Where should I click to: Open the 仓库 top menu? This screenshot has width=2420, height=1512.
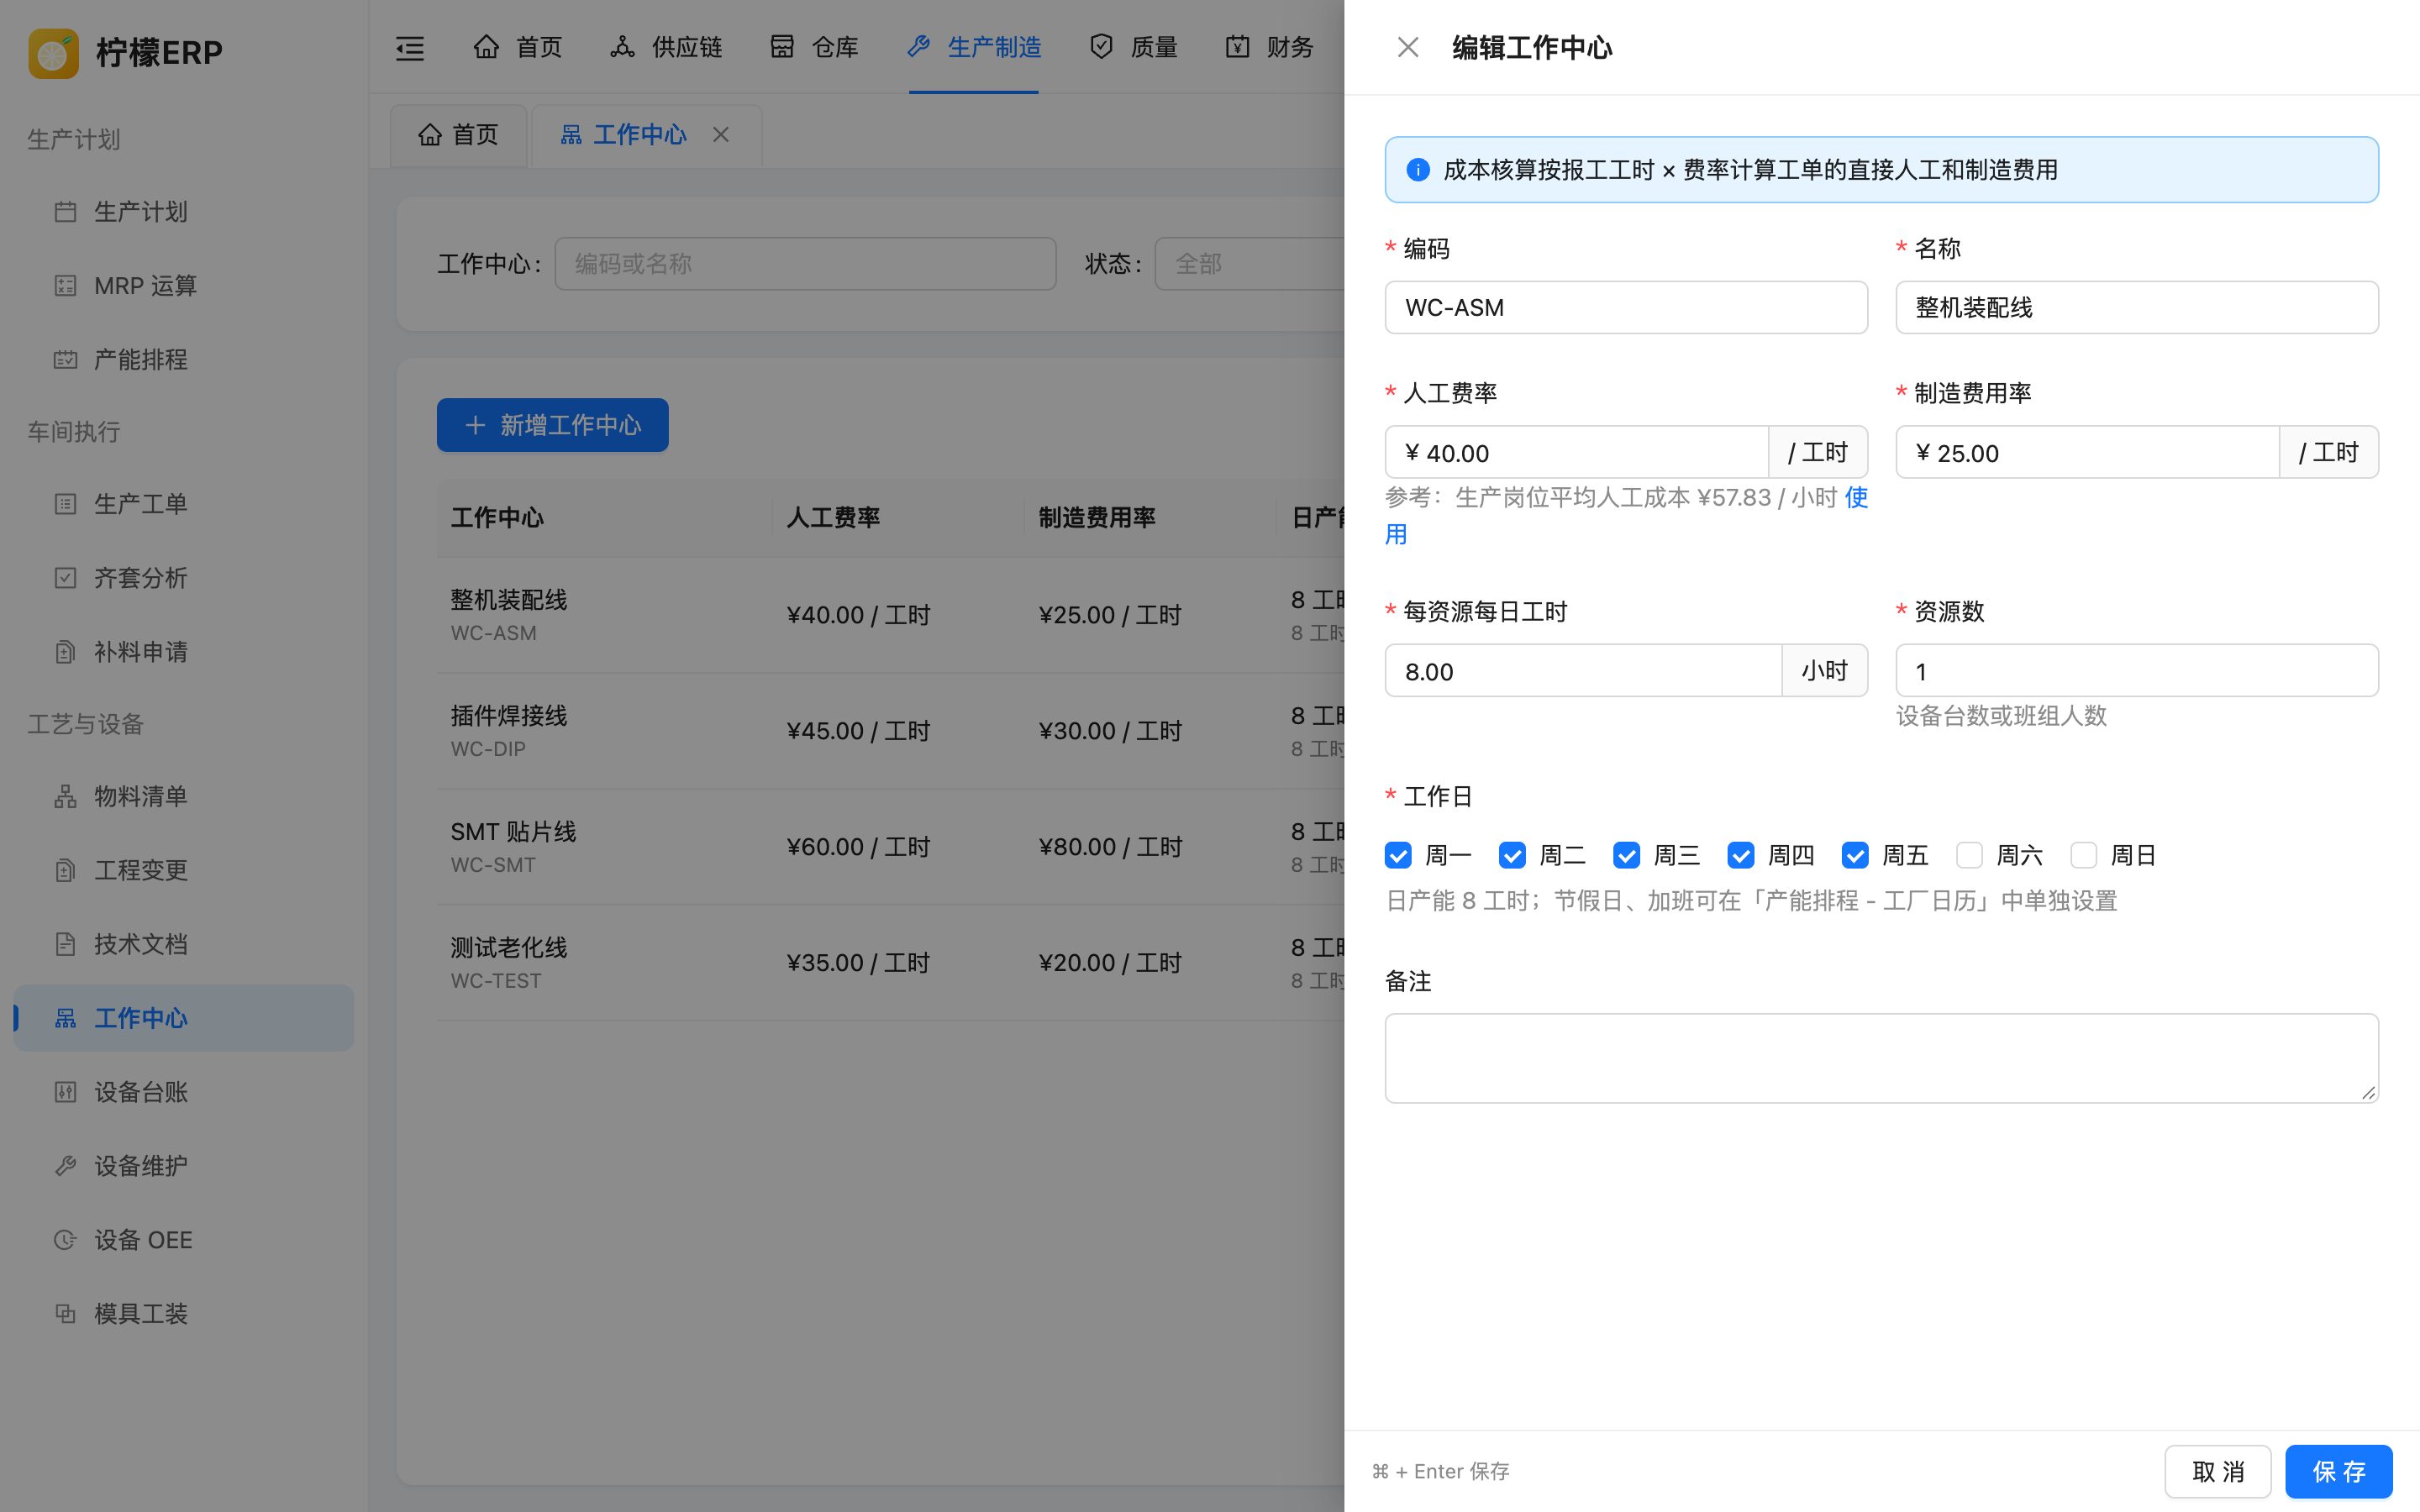pyautogui.click(x=814, y=47)
